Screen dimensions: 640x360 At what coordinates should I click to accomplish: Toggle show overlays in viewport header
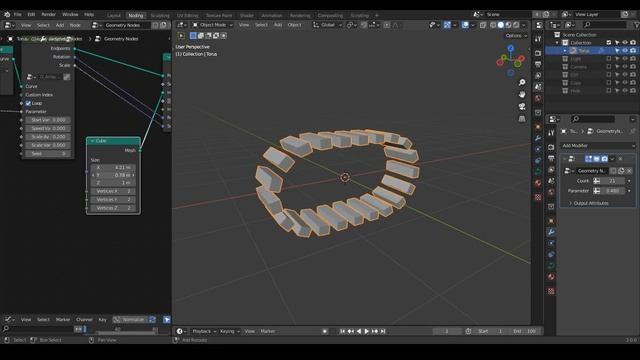click(465, 25)
